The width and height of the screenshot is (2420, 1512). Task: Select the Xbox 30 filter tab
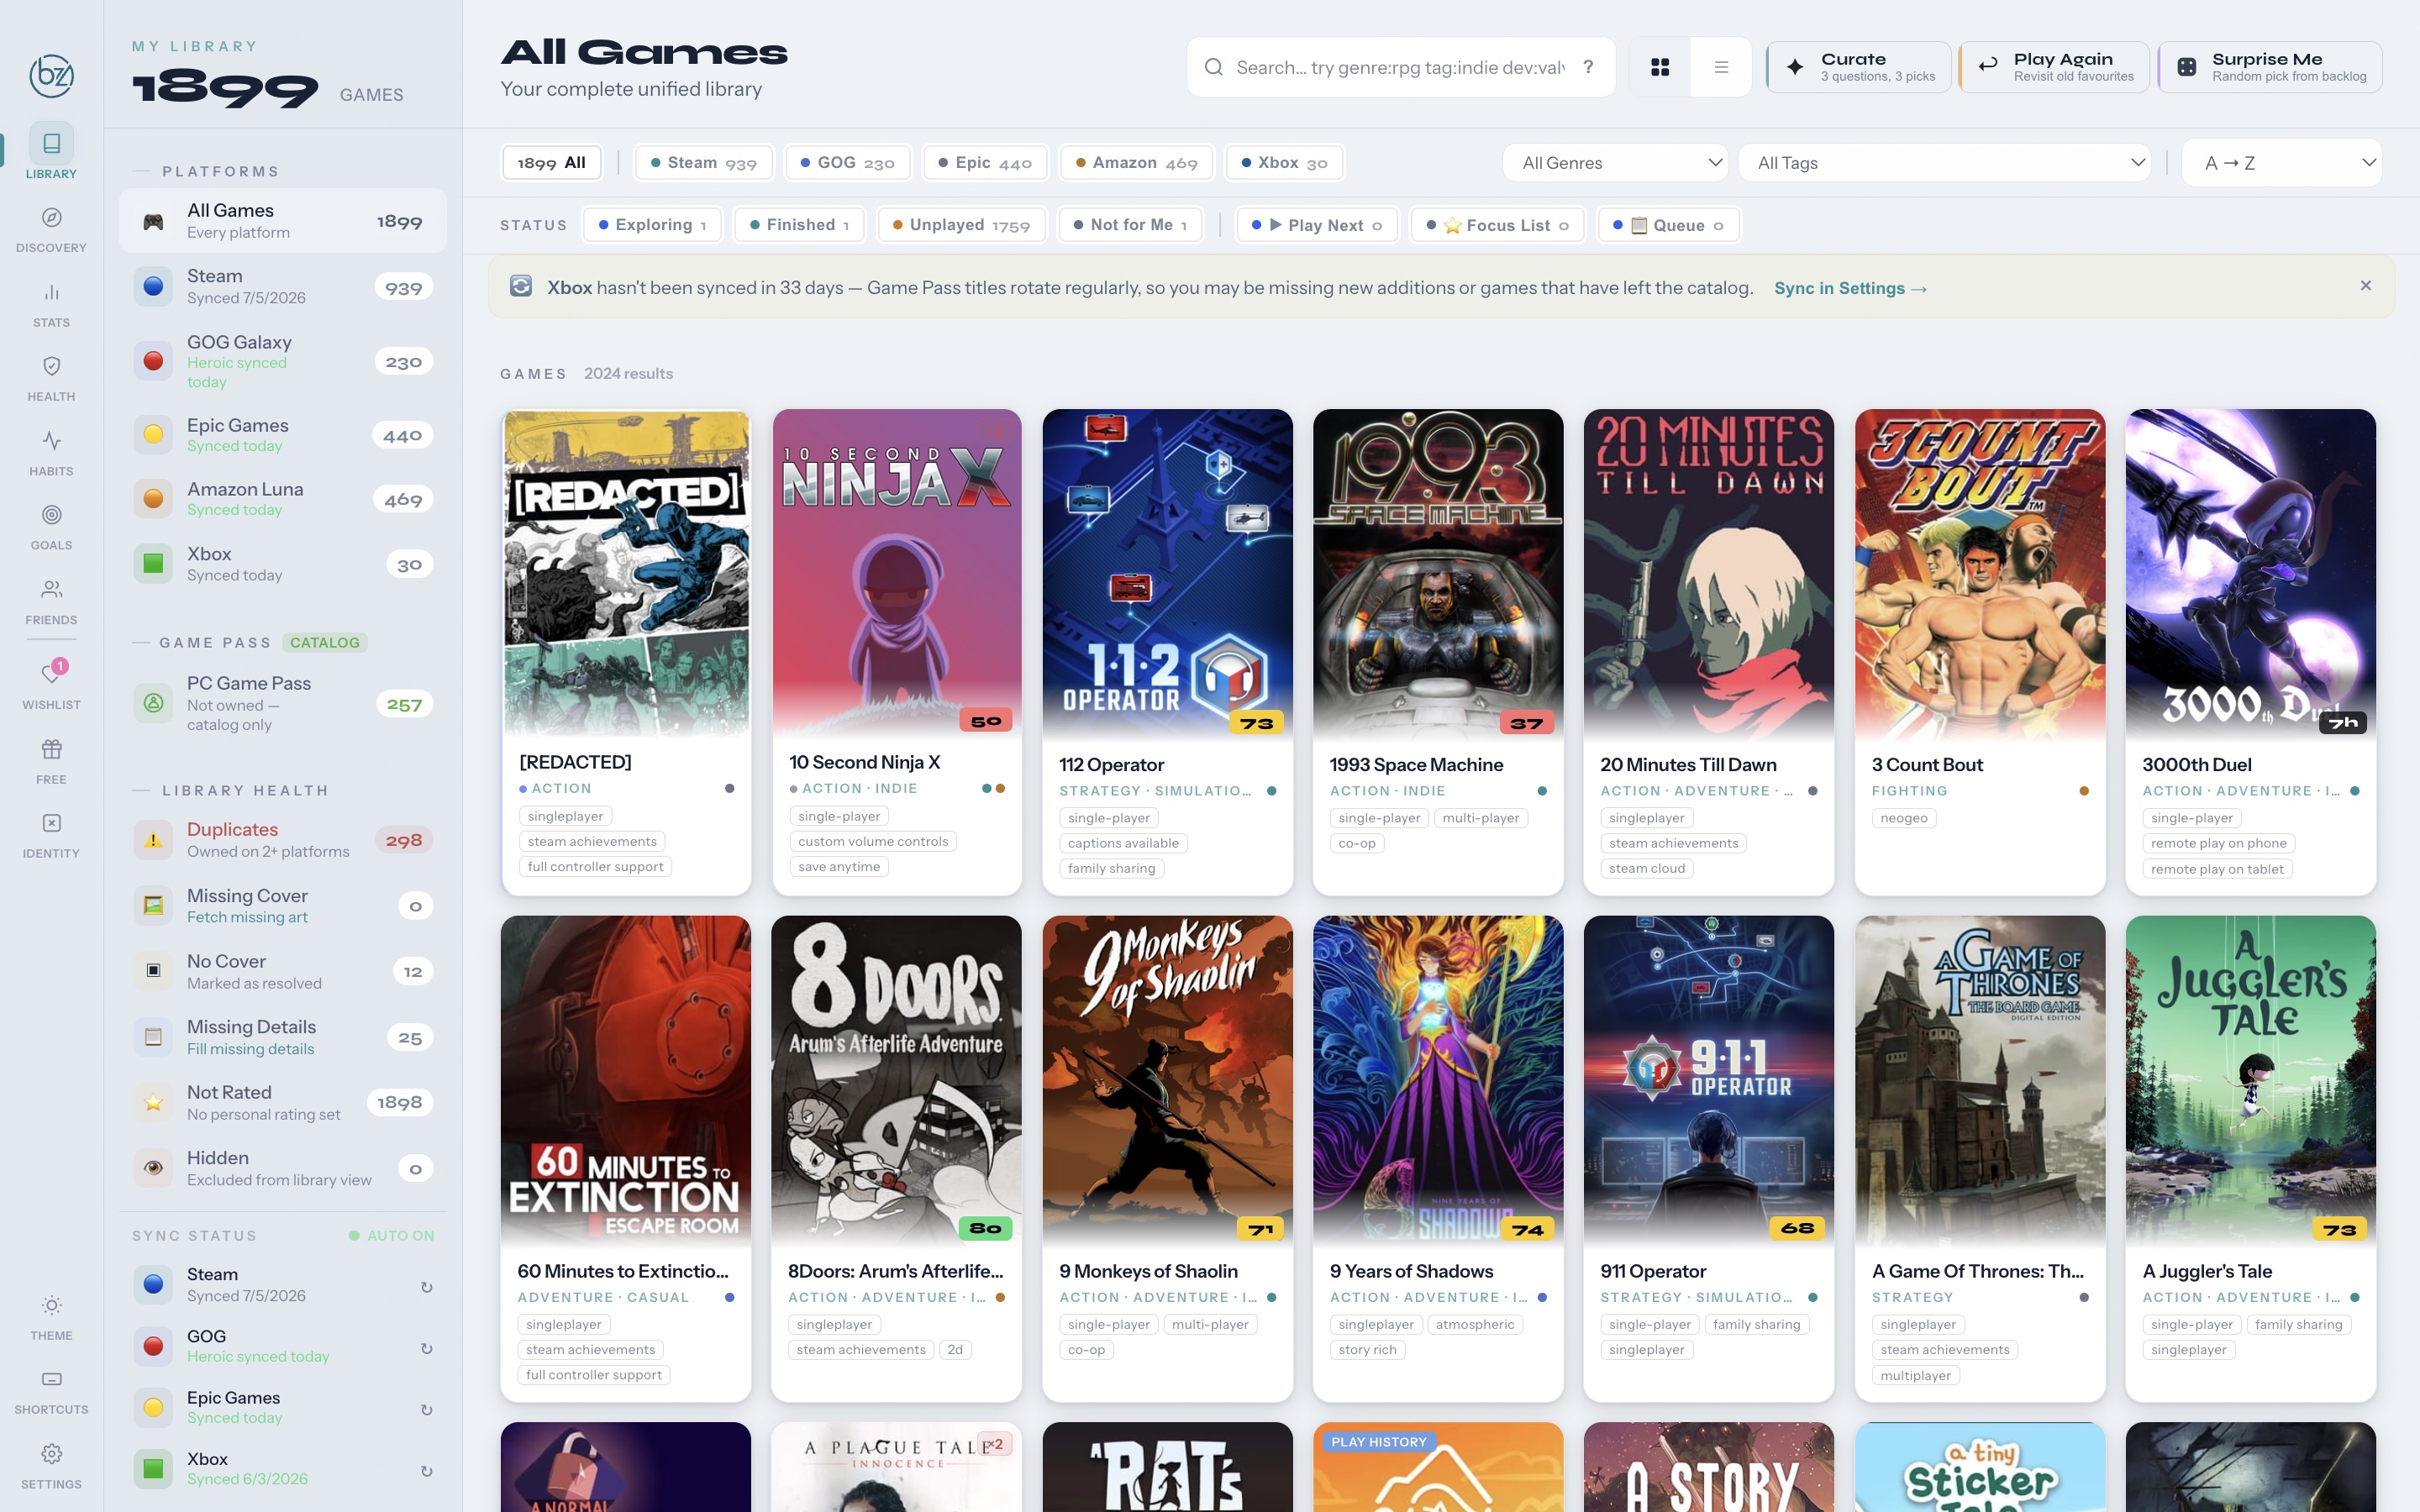pos(1285,163)
